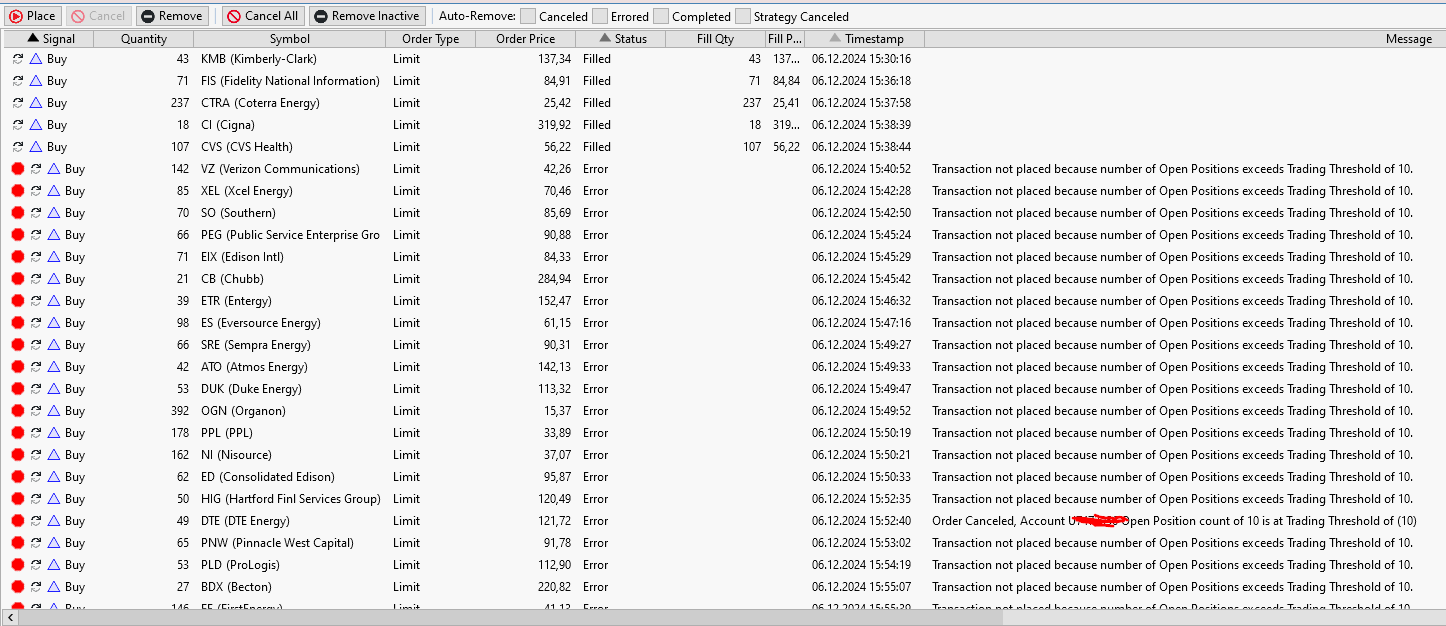The height and width of the screenshot is (626, 1446).
Task: Click the 'VZ (Verizon Communications)' symbol cell
Action: (x=280, y=169)
